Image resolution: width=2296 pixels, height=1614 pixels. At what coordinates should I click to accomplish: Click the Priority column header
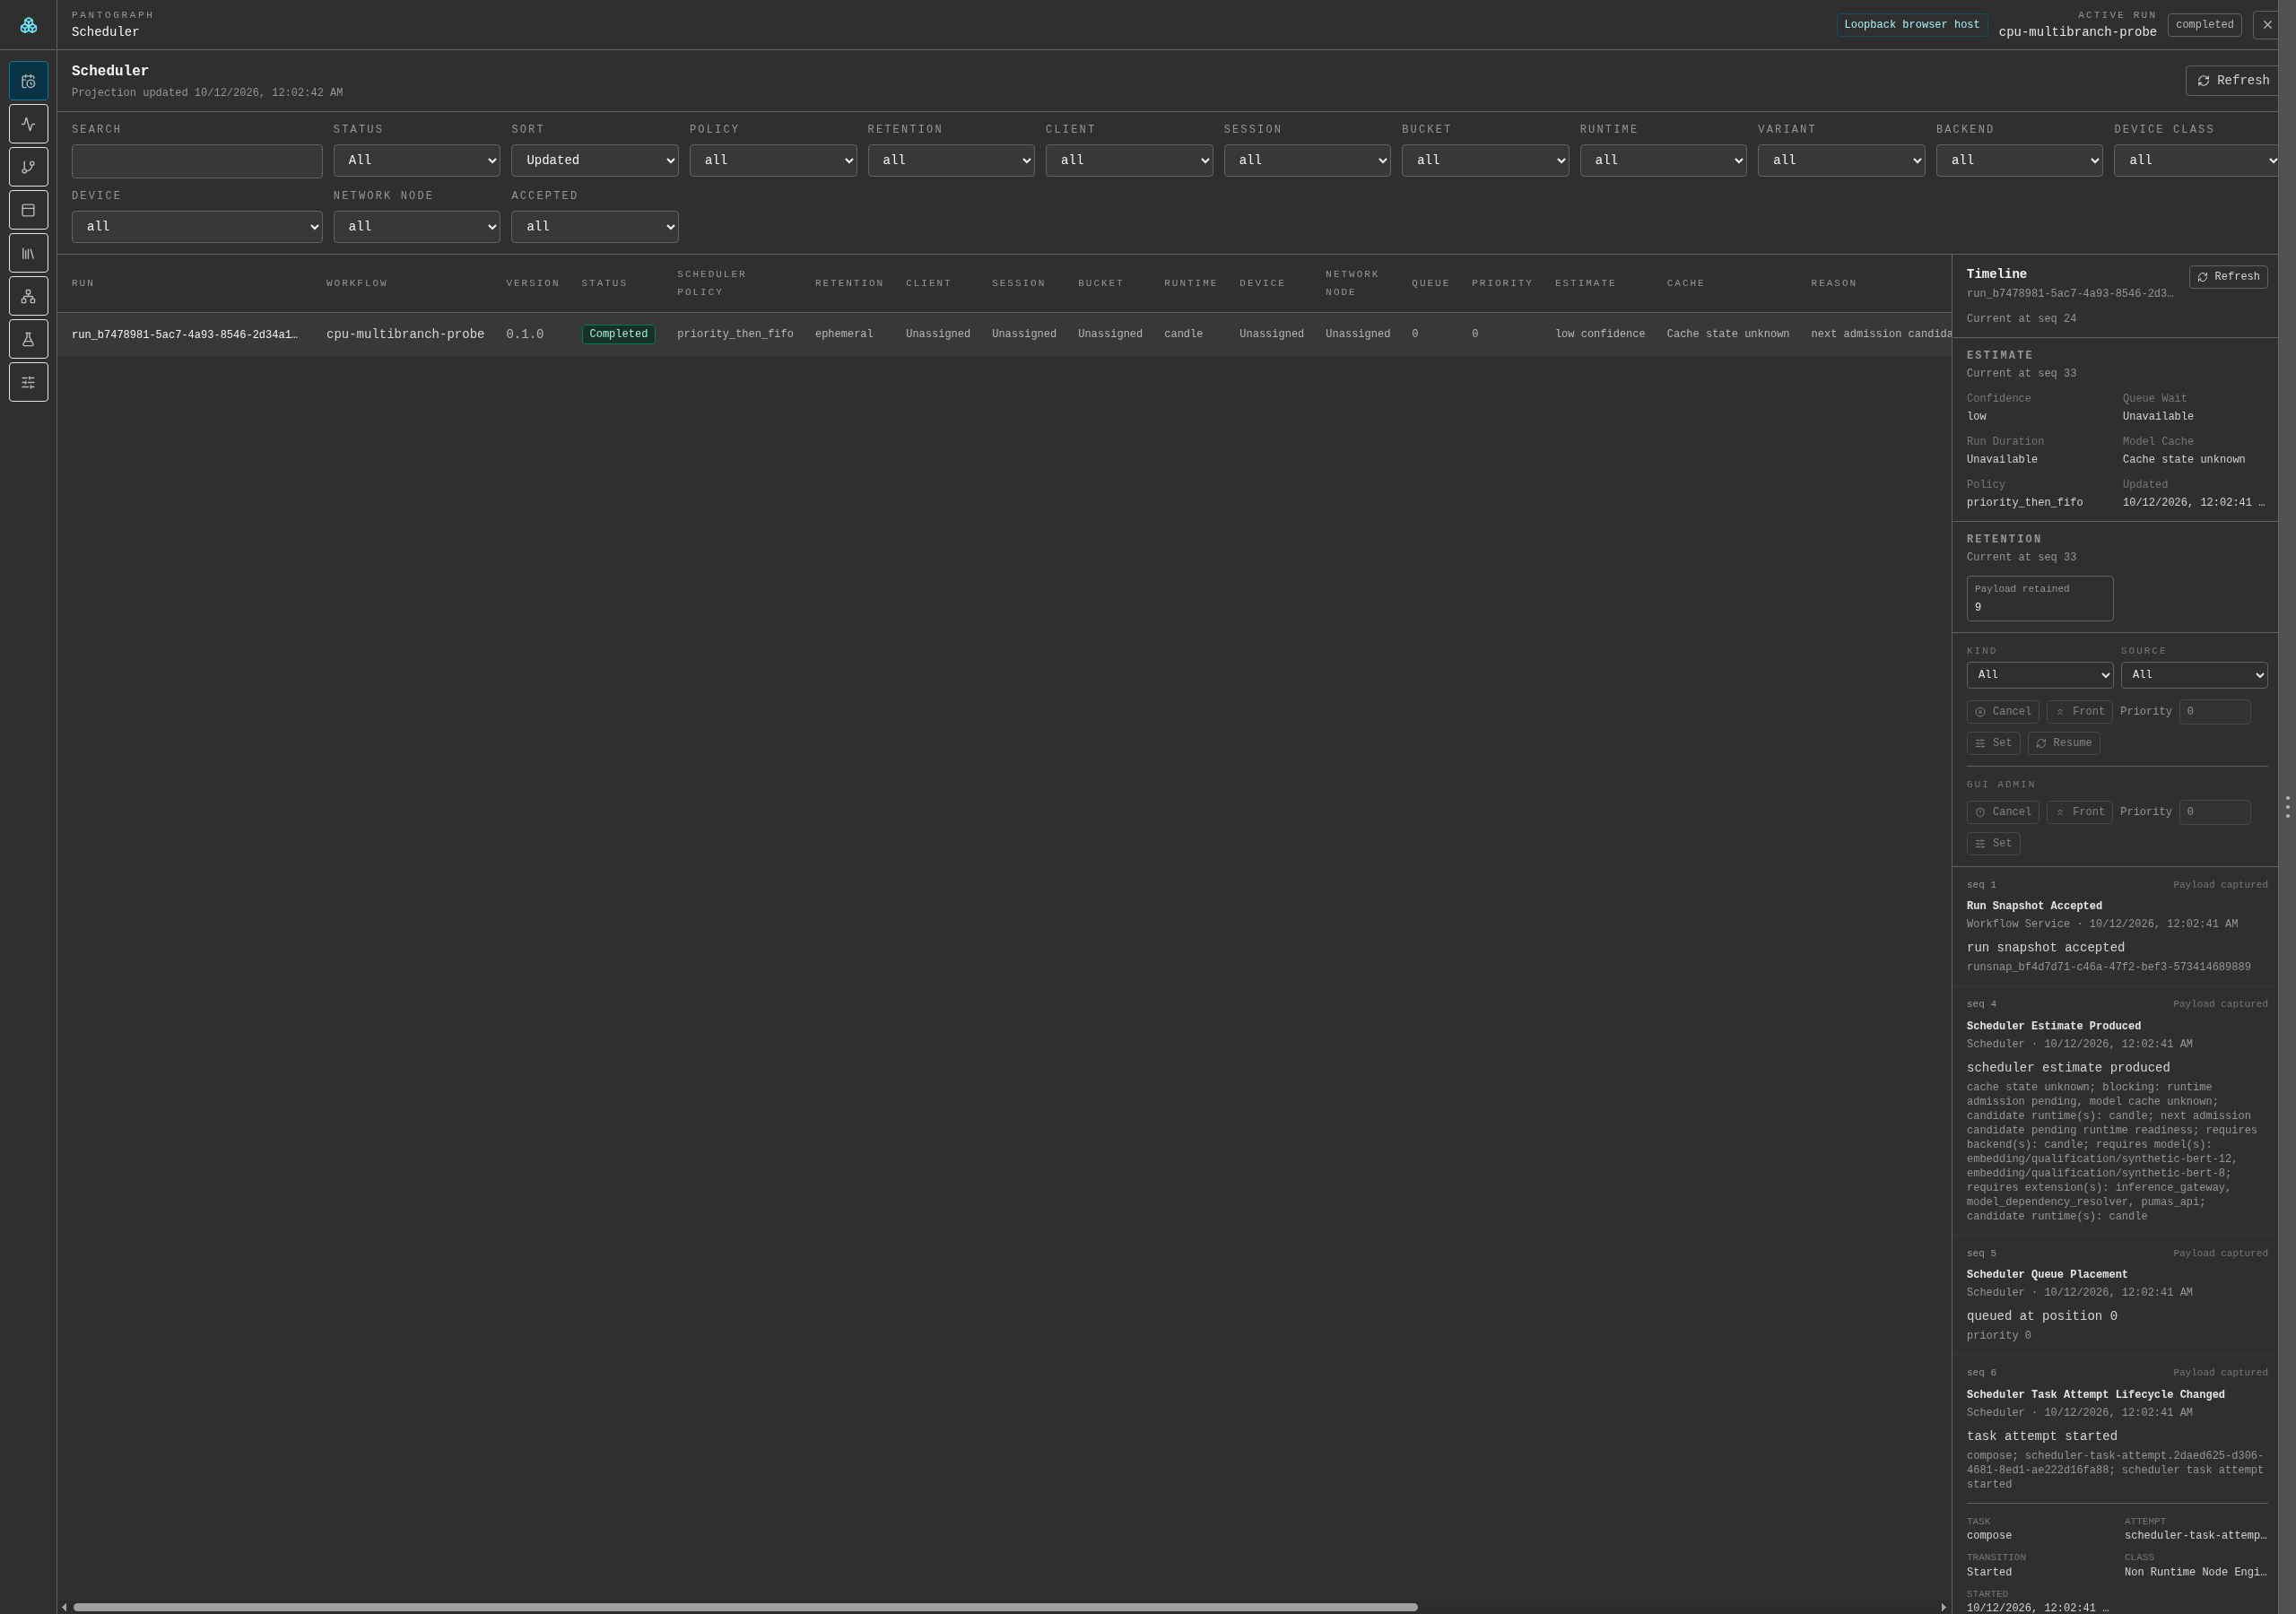1502,283
